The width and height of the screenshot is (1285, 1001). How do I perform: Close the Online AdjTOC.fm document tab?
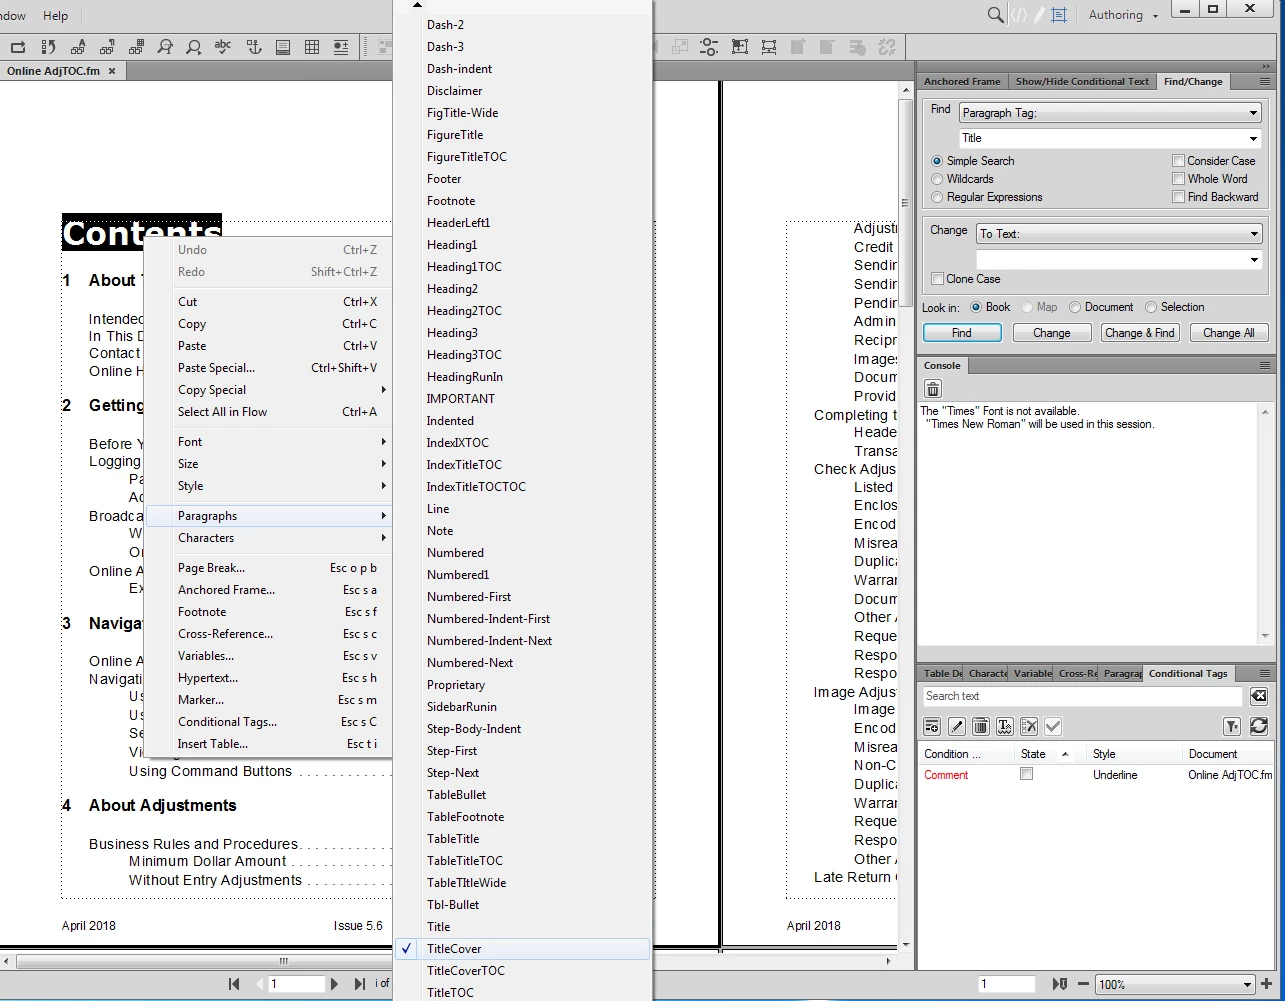pyautogui.click(x=112, y=71)
